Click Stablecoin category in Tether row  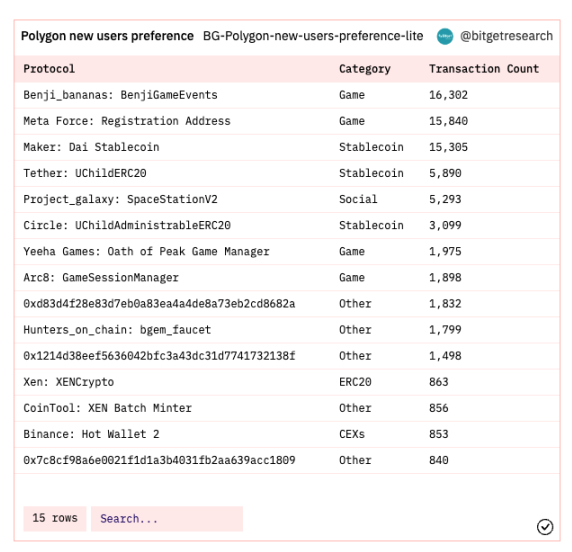pos(371,173)
